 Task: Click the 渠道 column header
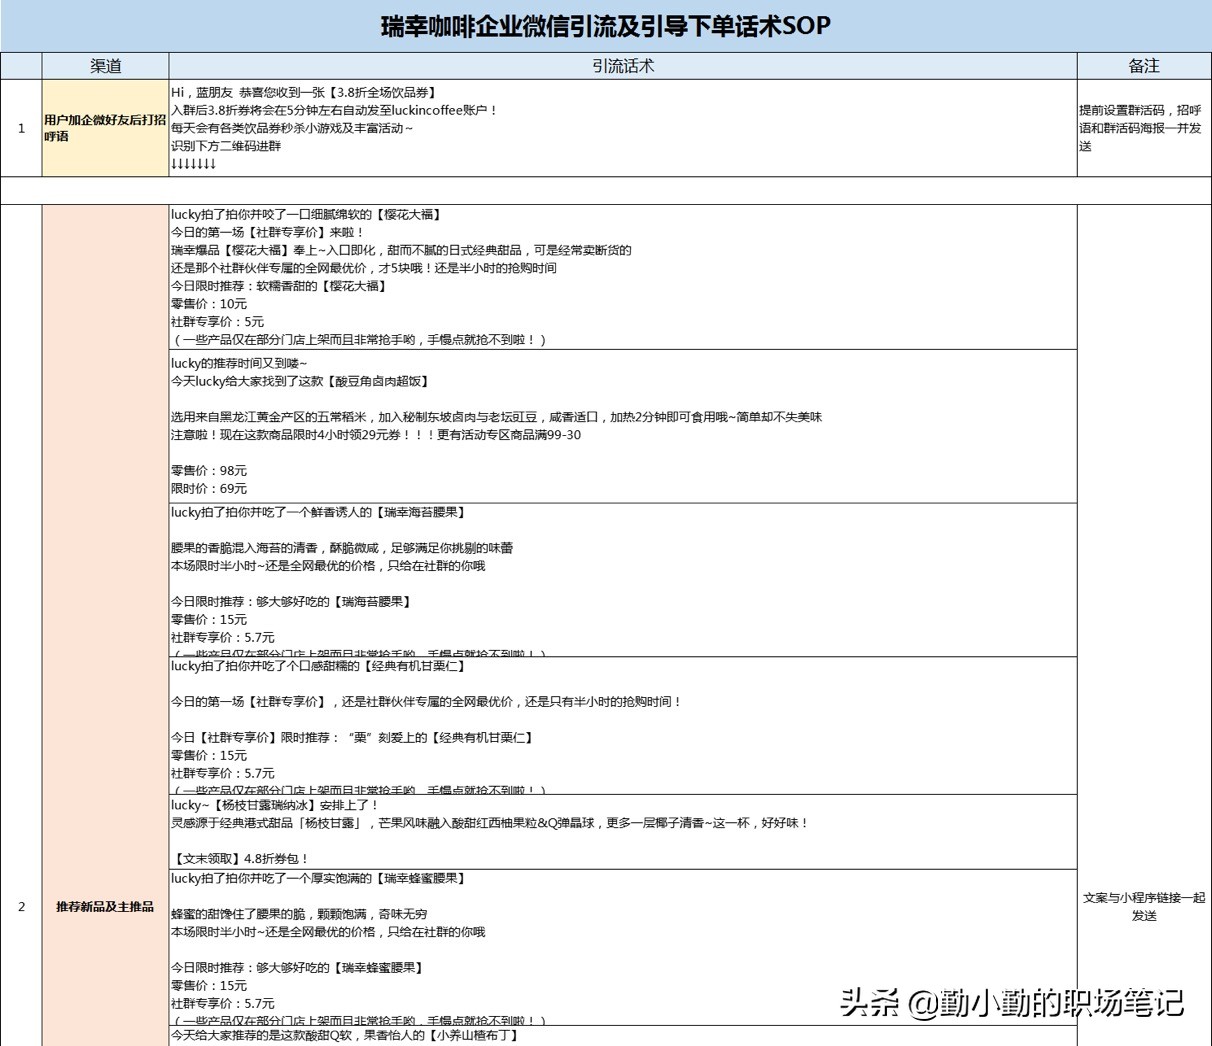click(104, 66)
